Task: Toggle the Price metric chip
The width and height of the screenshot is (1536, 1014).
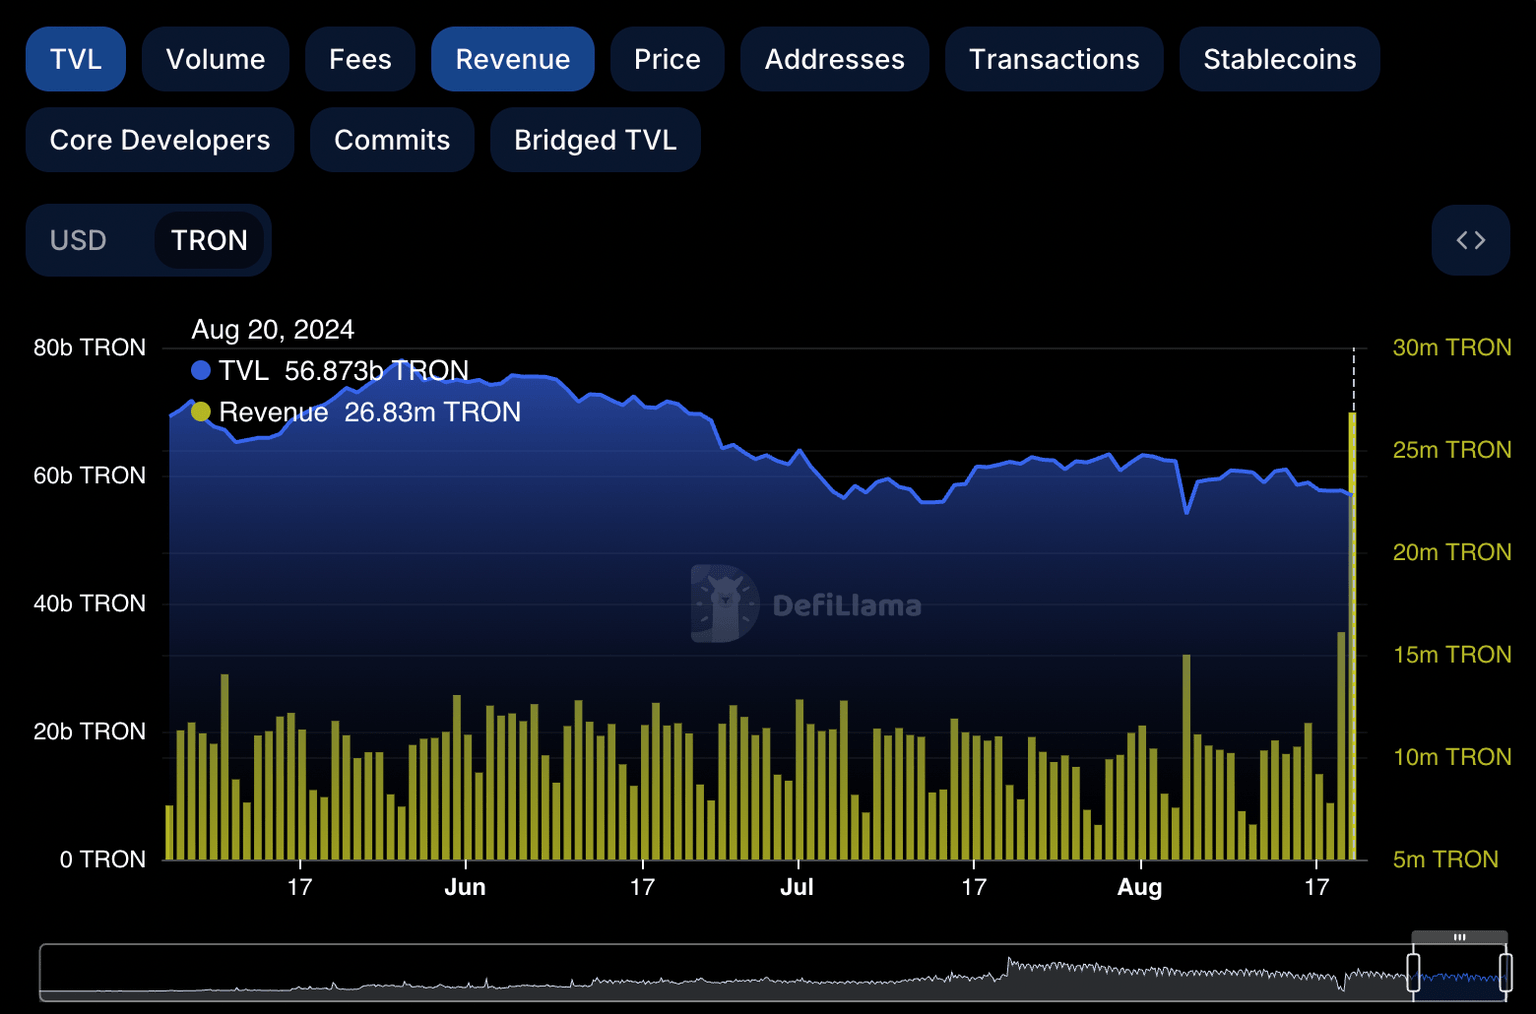Action: click(x=667, y=59)
